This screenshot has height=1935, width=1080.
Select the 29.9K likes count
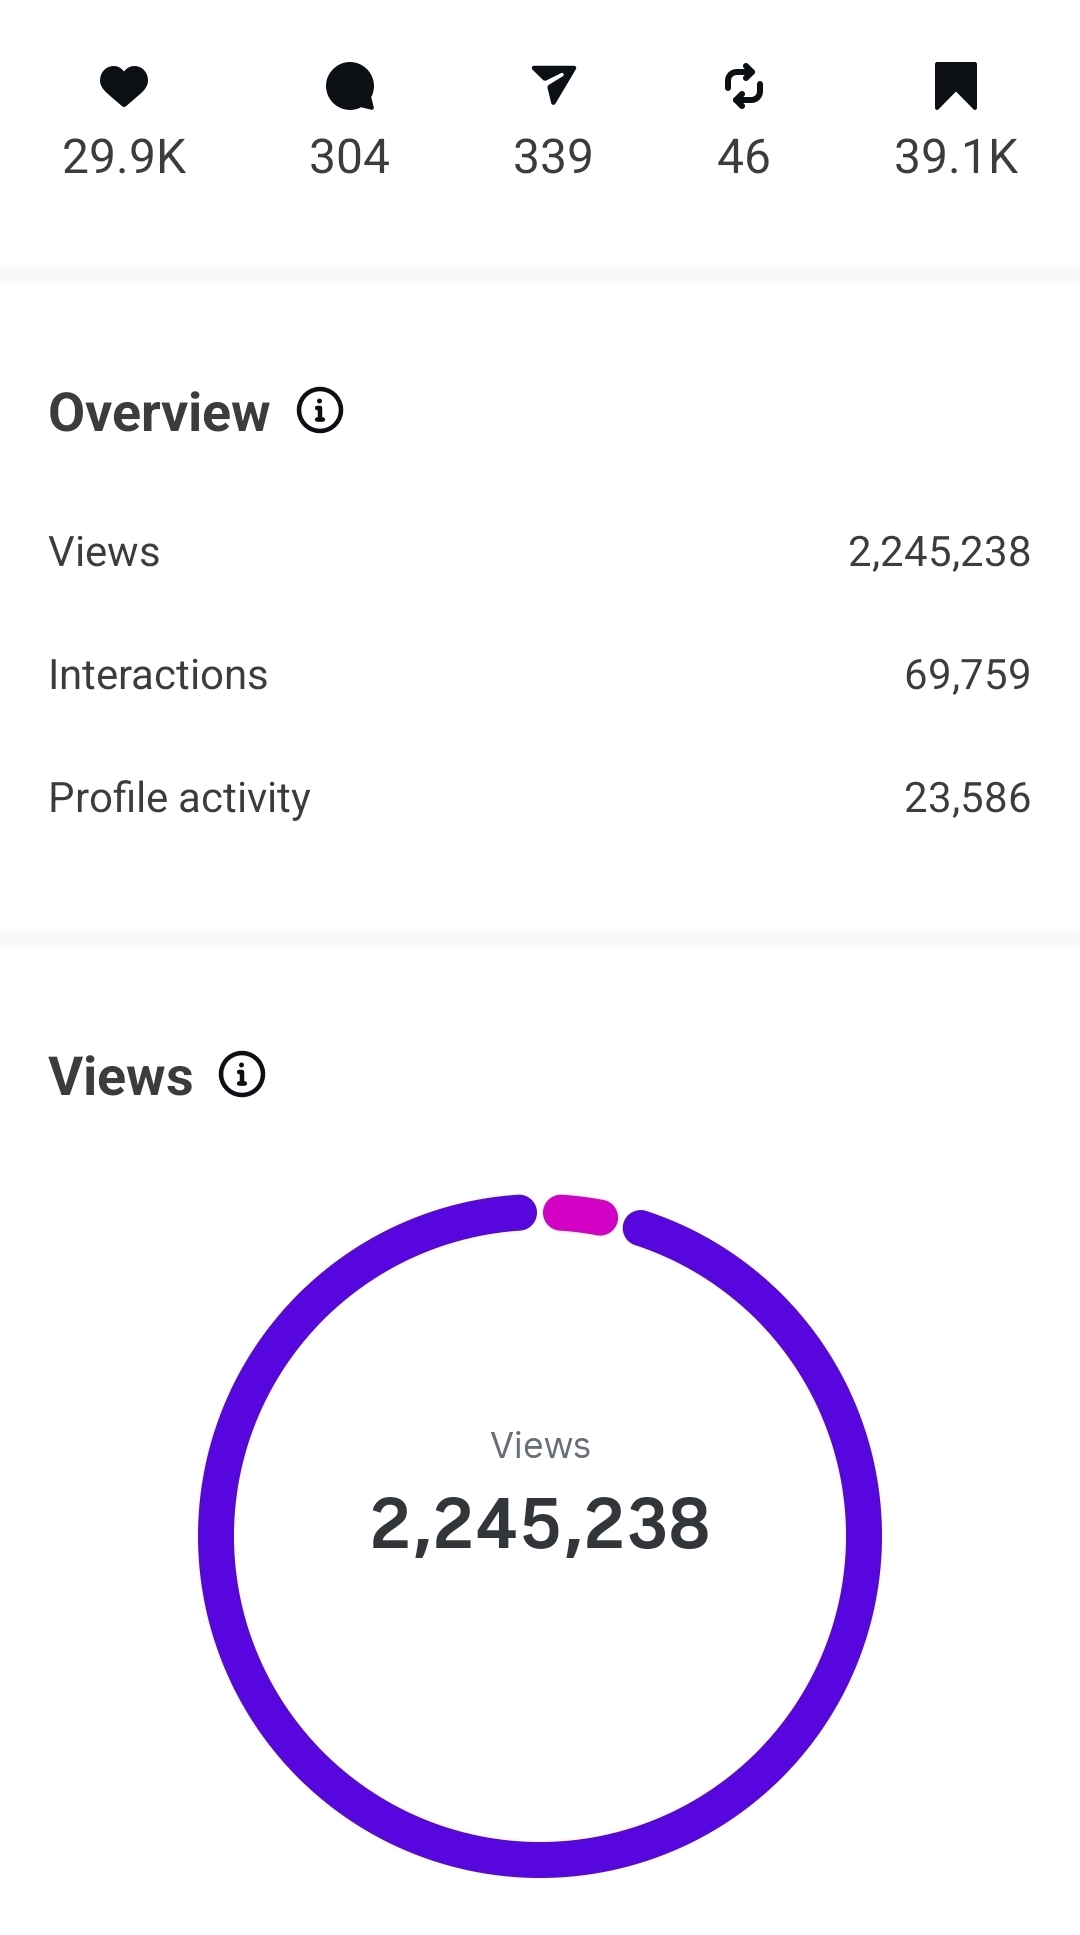pos(124,157)
